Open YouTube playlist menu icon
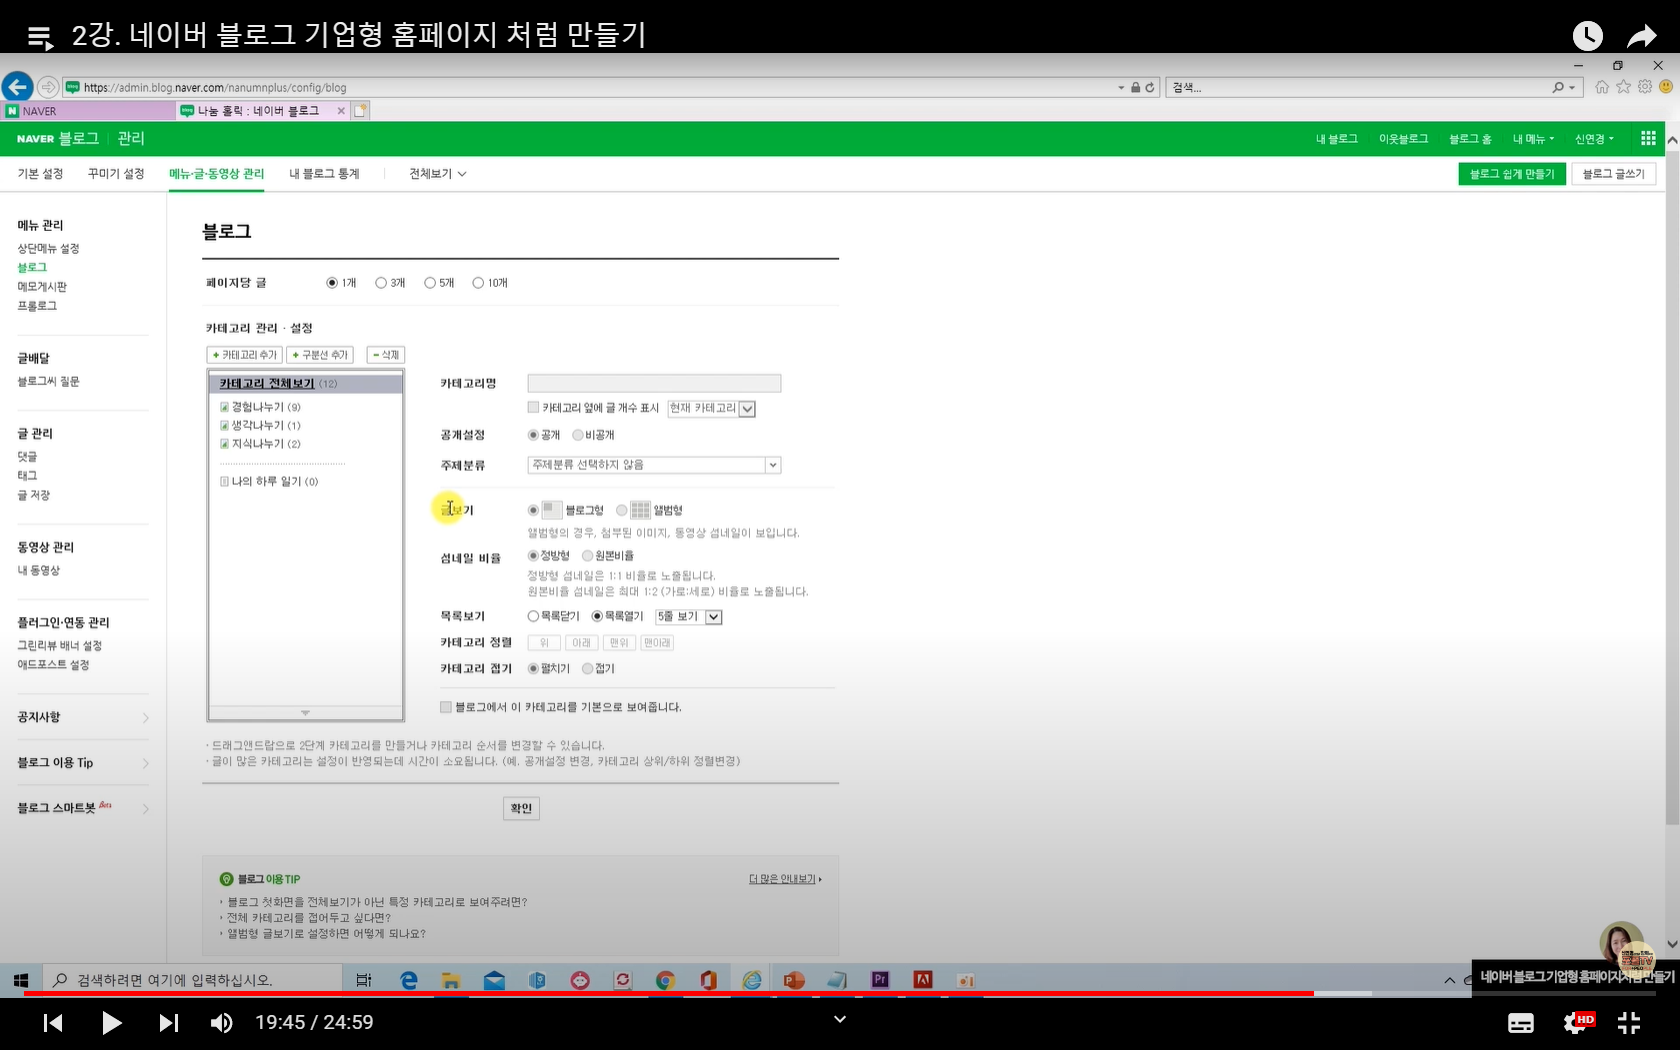 pos(40,38)
